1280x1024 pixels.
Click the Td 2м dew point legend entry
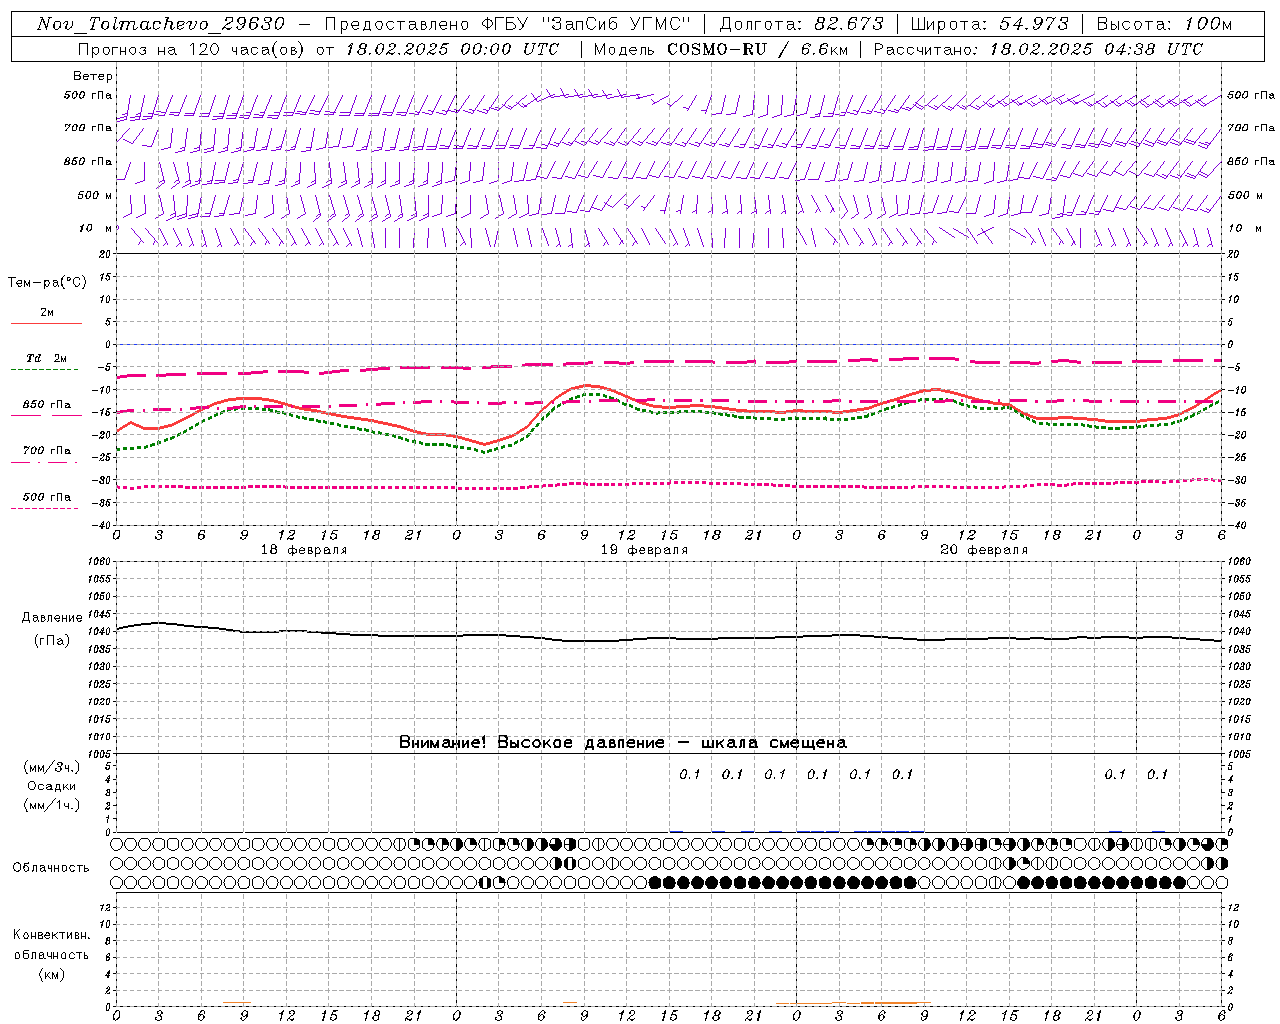[47, 358]
